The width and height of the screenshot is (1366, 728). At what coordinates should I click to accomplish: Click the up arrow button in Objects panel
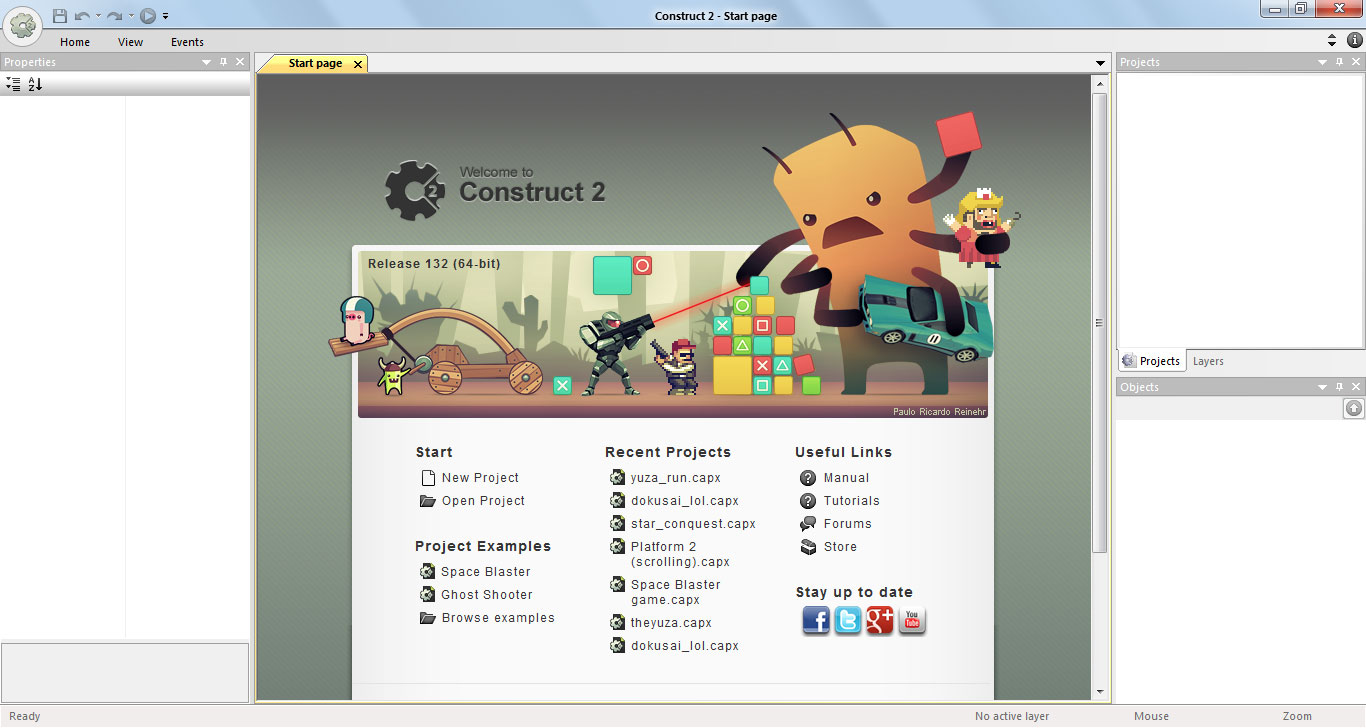[x=1353, y=408]
